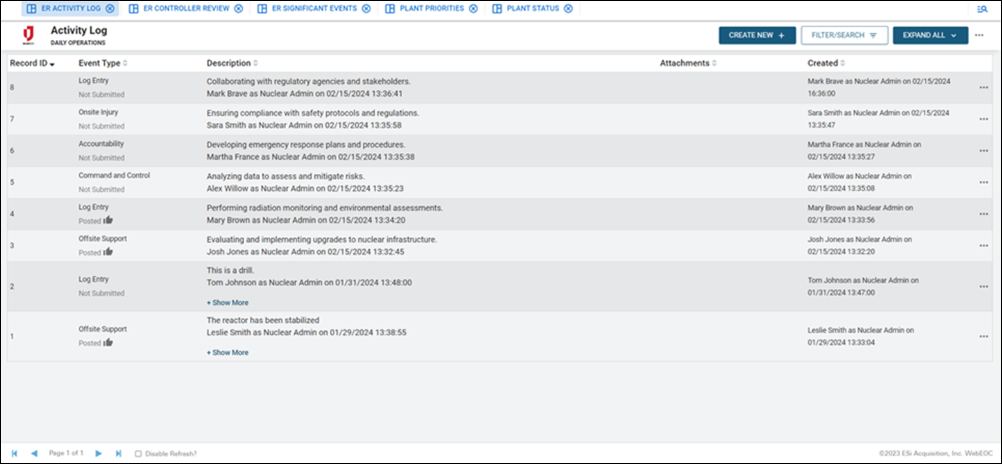Click the thumbs-up Posted icon on record 3
The image size is (1002, 464).
tap(108, 252)
